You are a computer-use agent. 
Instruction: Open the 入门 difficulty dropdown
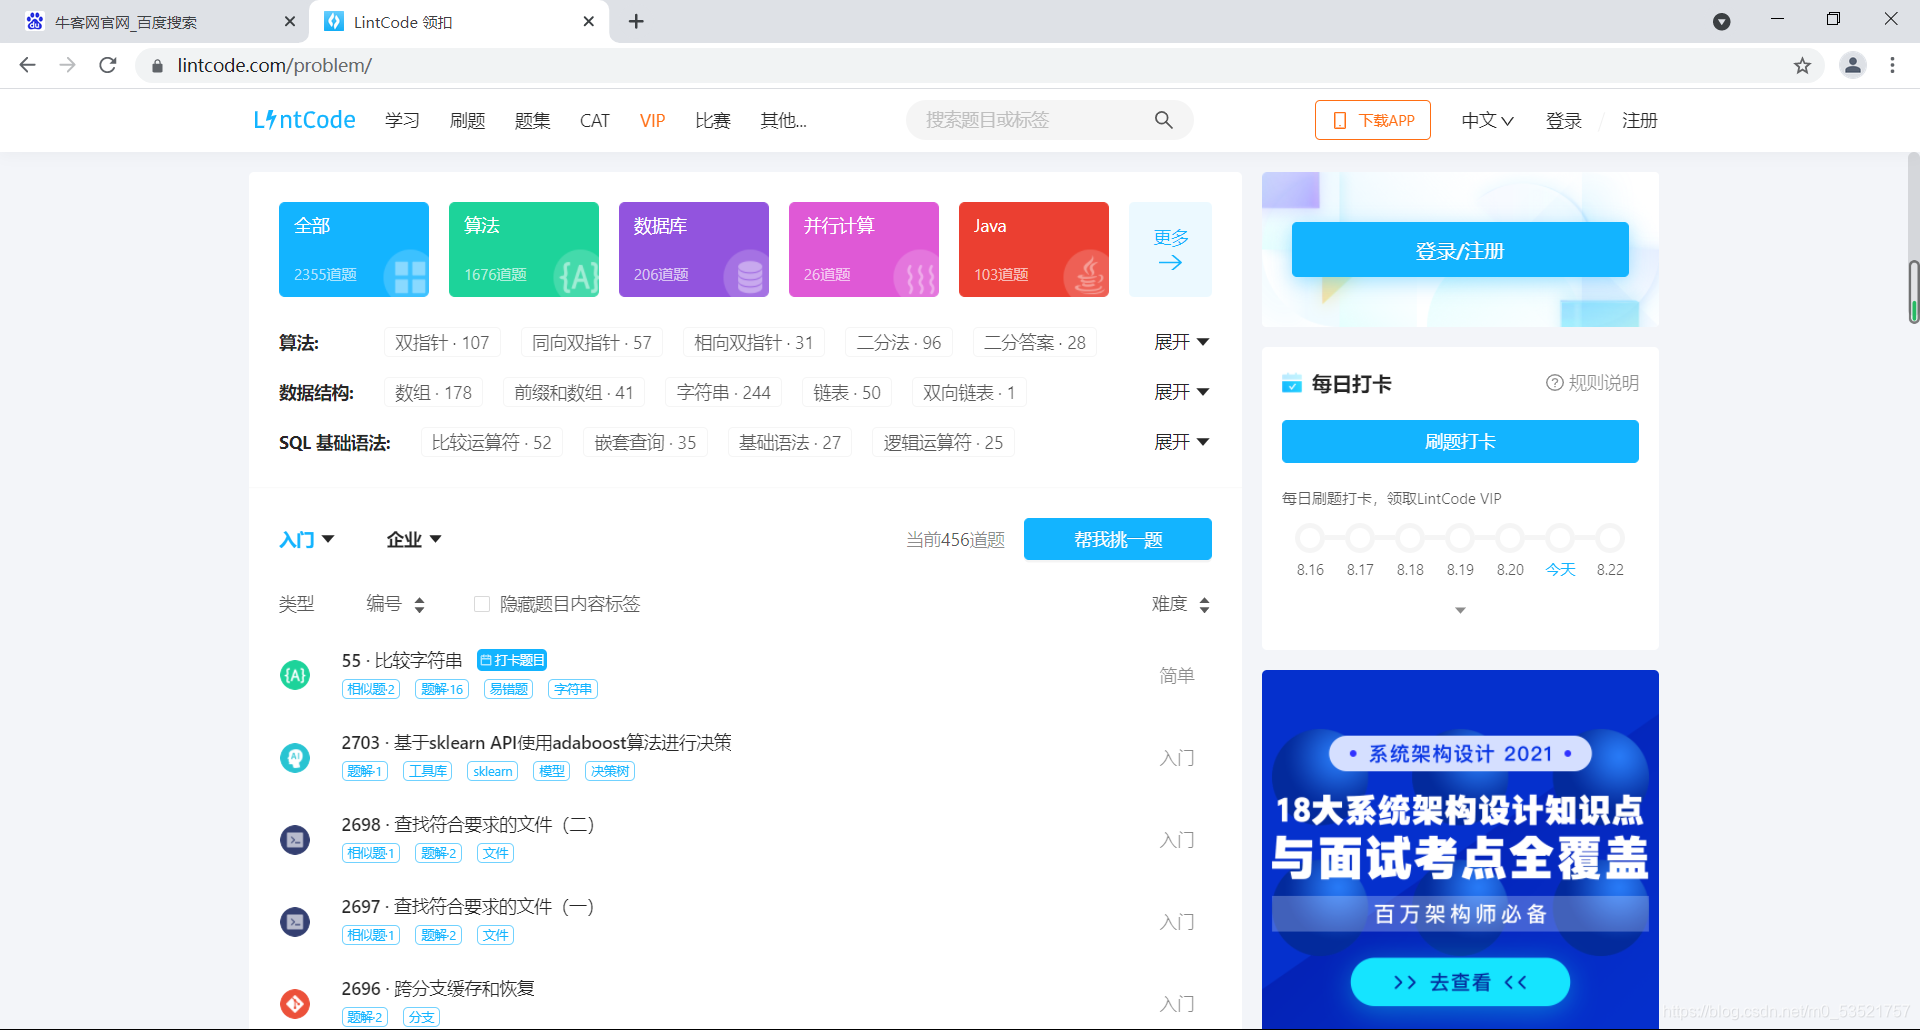tap(306, 540)
